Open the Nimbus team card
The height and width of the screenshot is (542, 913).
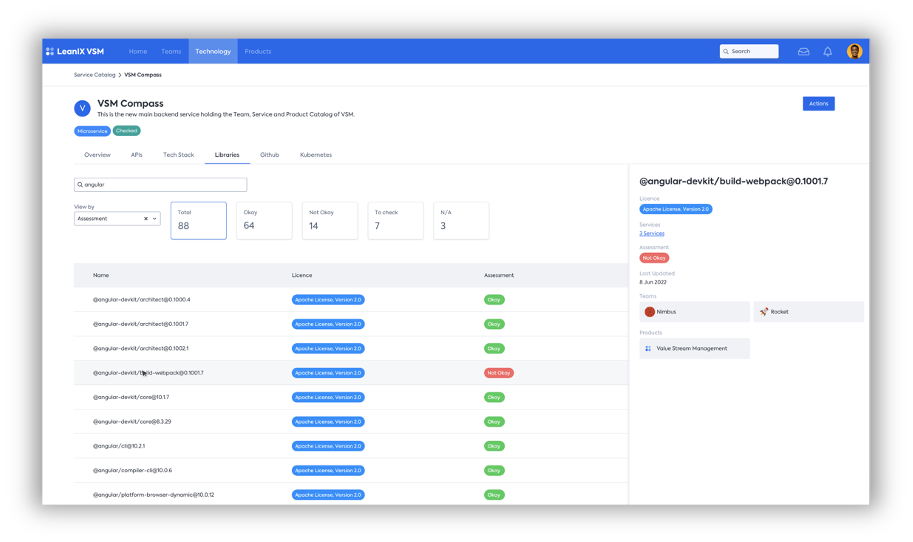pos(694,312)
